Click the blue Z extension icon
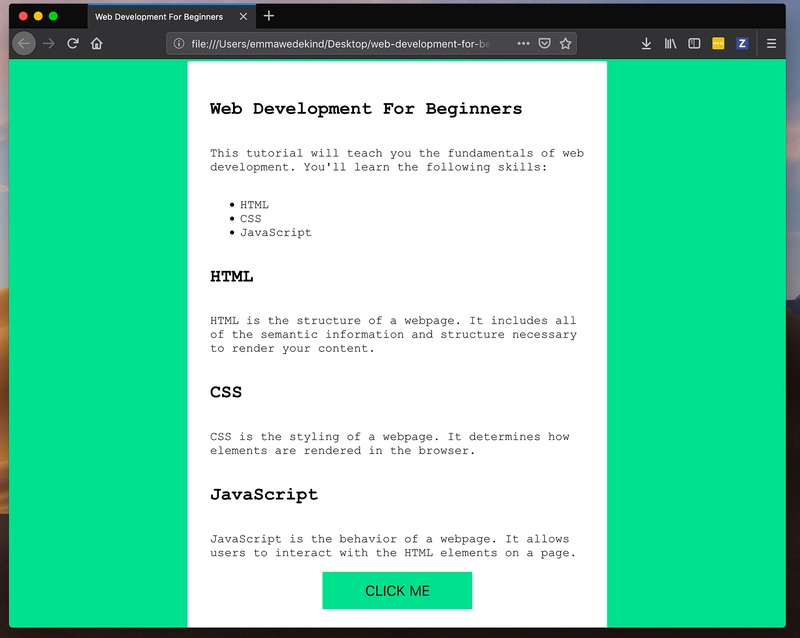The height and width of the screenshot is (638, 800). coord(742,43)
